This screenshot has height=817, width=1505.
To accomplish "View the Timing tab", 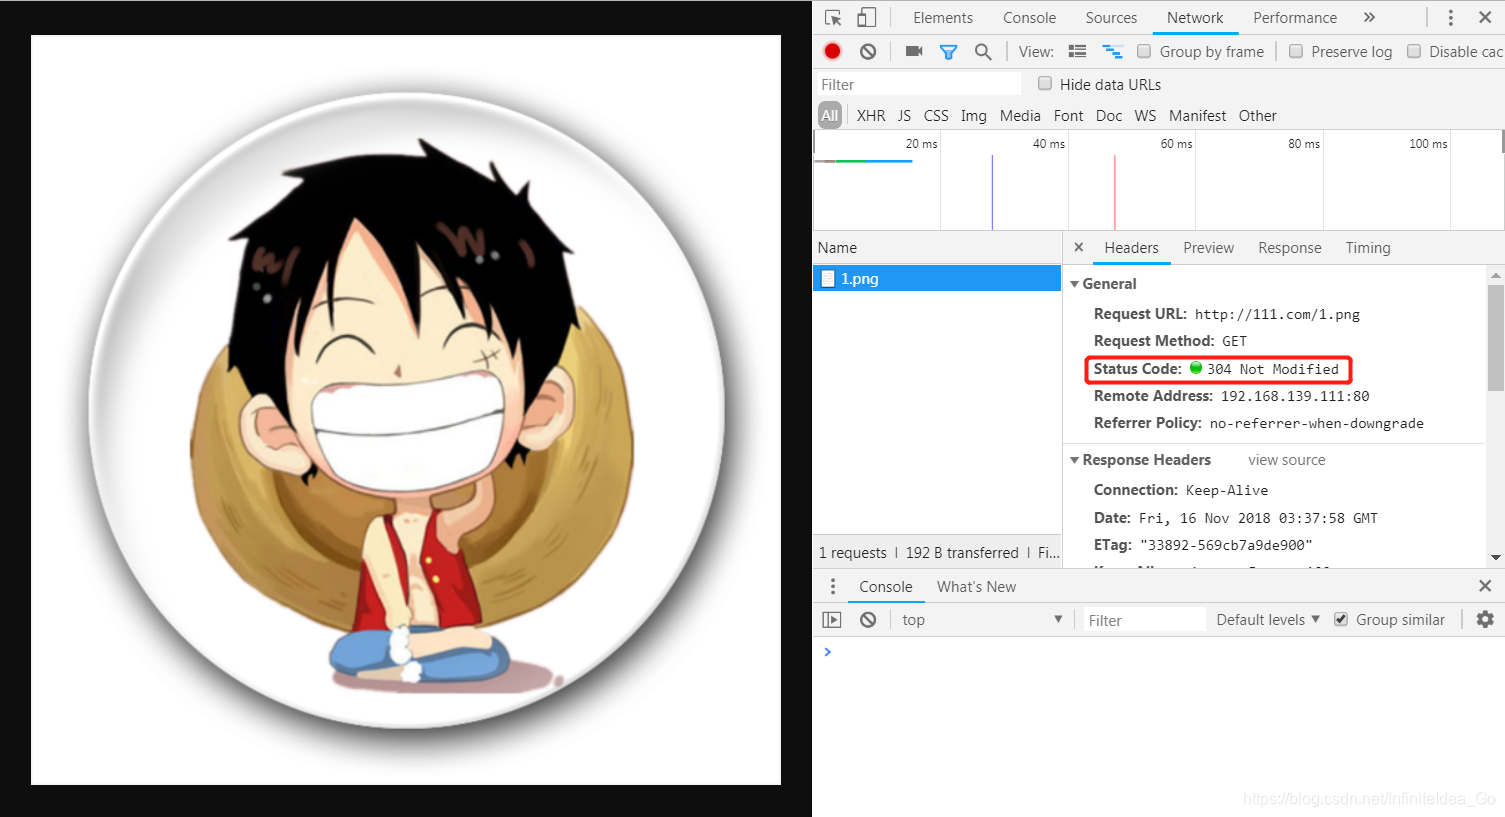I will pos(1368,248).
